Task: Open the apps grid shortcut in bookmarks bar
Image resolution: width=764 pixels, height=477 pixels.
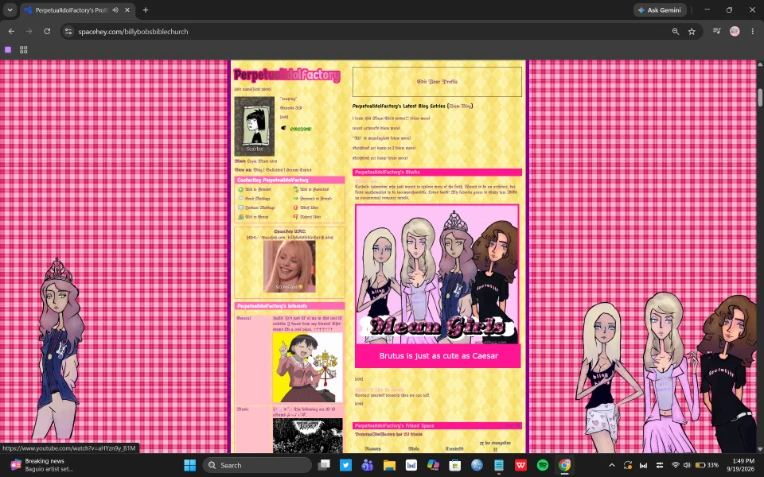Action: [23, 49]
